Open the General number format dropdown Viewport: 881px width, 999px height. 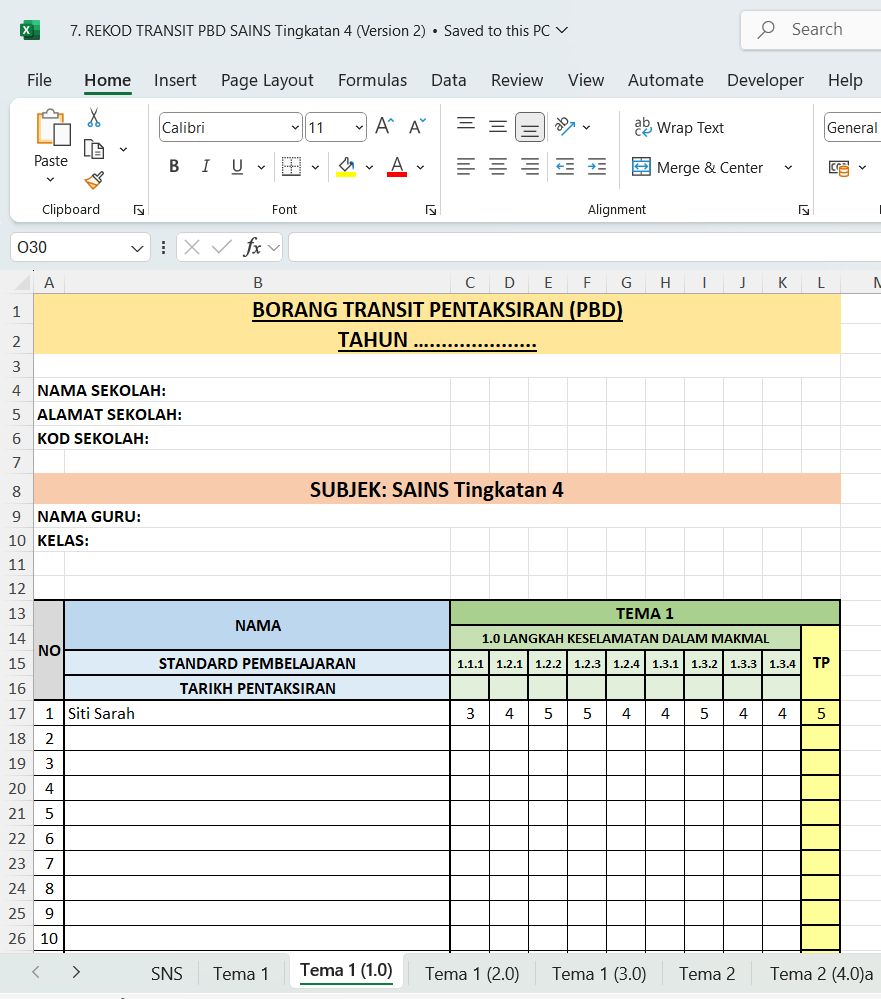852,127
